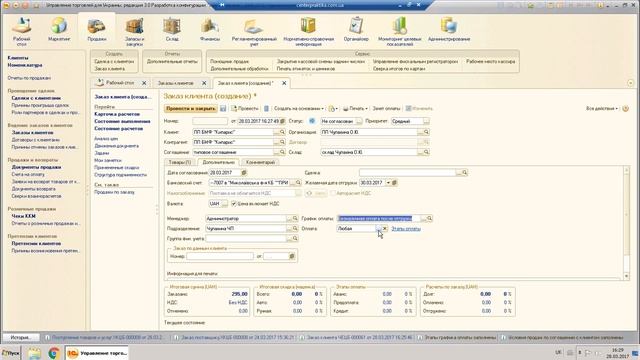Click the form's vertical scrollbar down arrow
The width and height of the screenshot is (640, 360).
(627, 276)
